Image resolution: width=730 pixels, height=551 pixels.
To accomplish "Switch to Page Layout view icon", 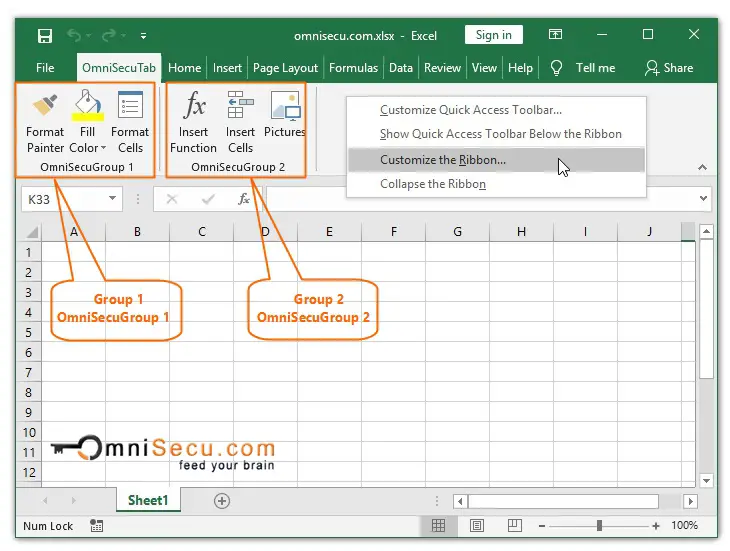I will [476, 526].
